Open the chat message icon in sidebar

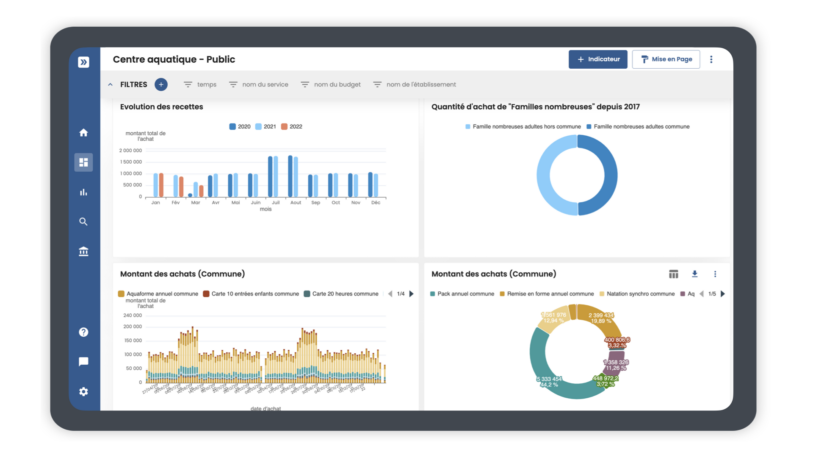[83, 362]
